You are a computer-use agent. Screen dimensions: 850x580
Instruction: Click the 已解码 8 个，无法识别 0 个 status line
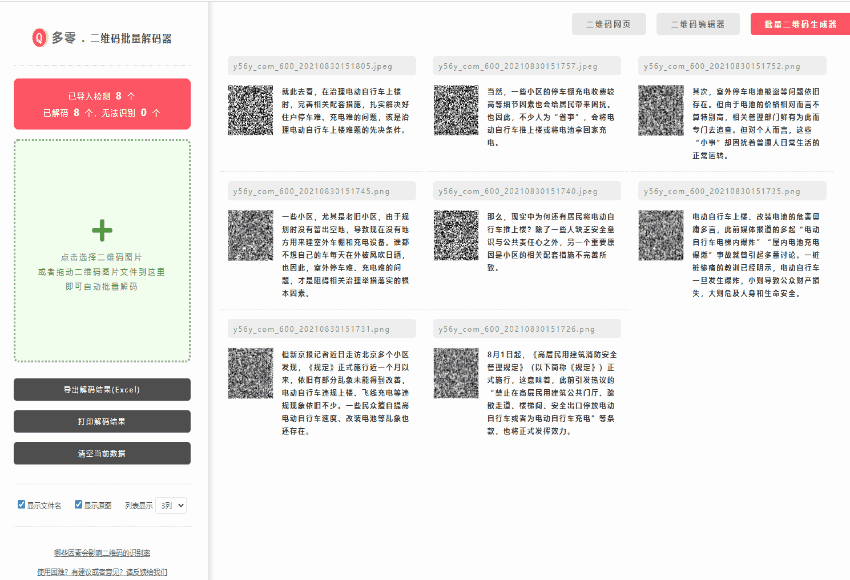pos(102,113)
